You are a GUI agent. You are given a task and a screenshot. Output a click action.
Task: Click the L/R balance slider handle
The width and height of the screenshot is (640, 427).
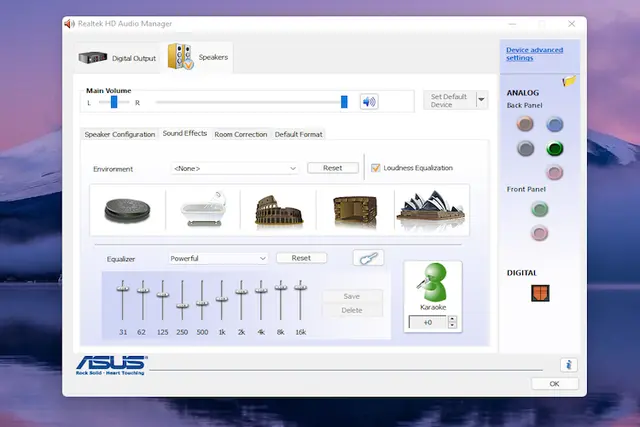pyautogui.click(x=114, y=102)
